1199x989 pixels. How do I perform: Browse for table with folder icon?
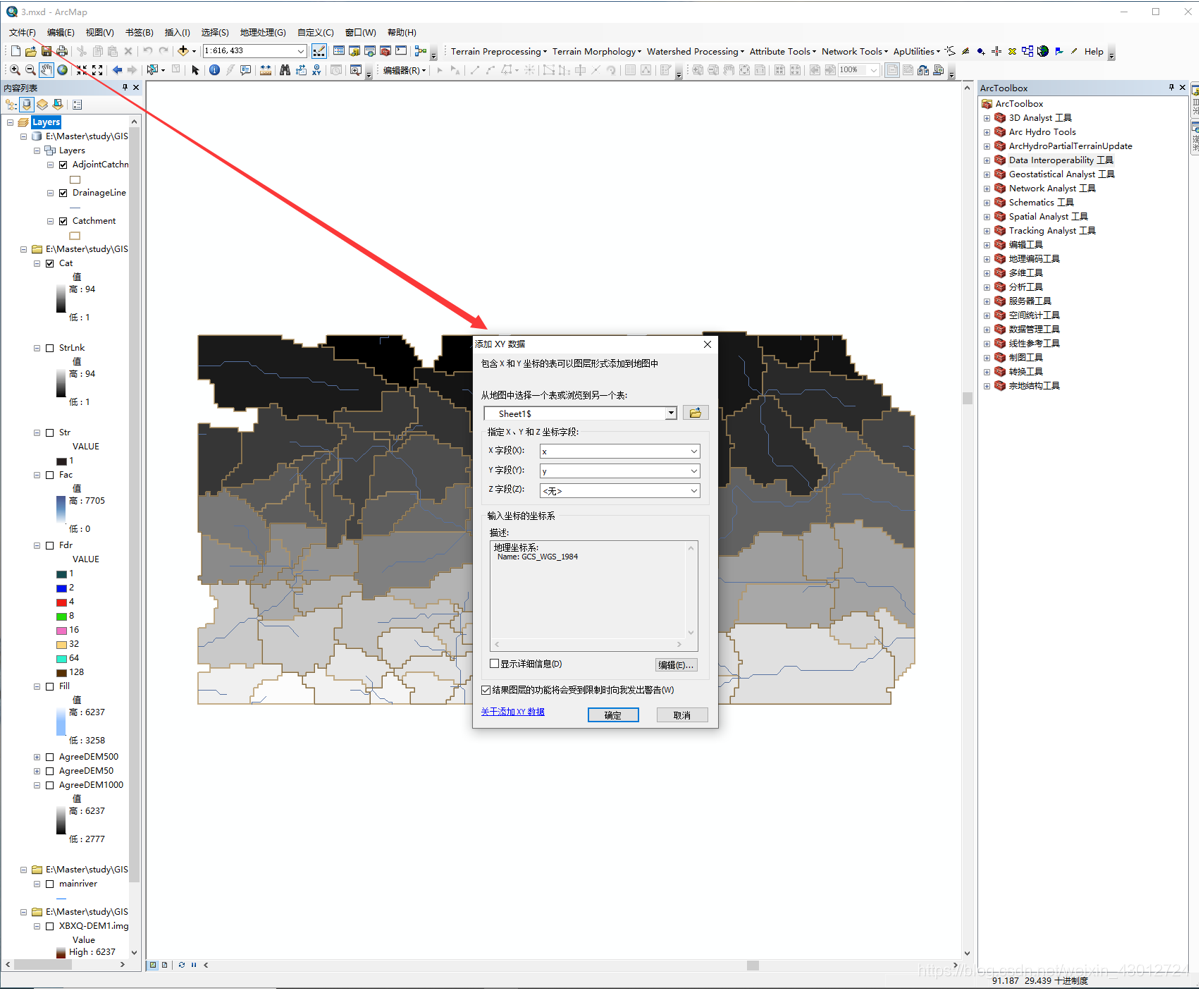695,413
